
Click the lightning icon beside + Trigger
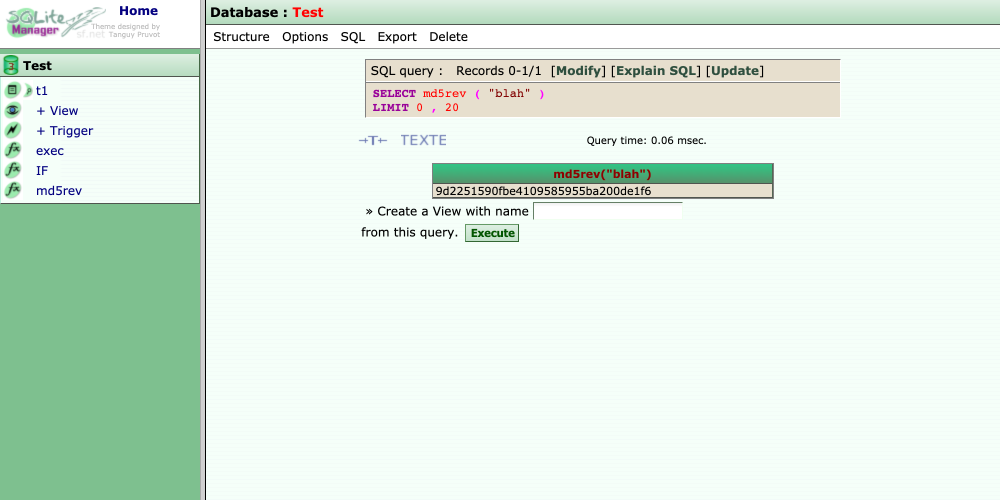[x=12, y=130]
